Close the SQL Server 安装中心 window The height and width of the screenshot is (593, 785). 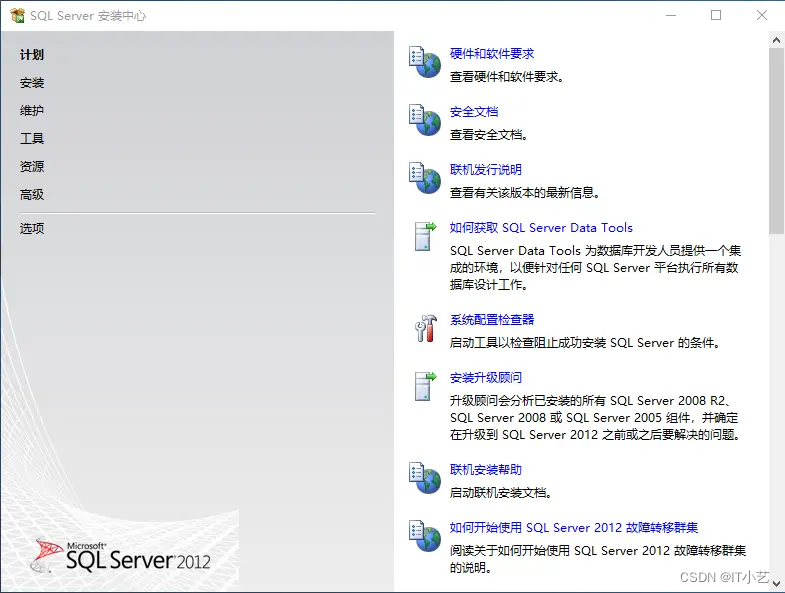point(761,16)
